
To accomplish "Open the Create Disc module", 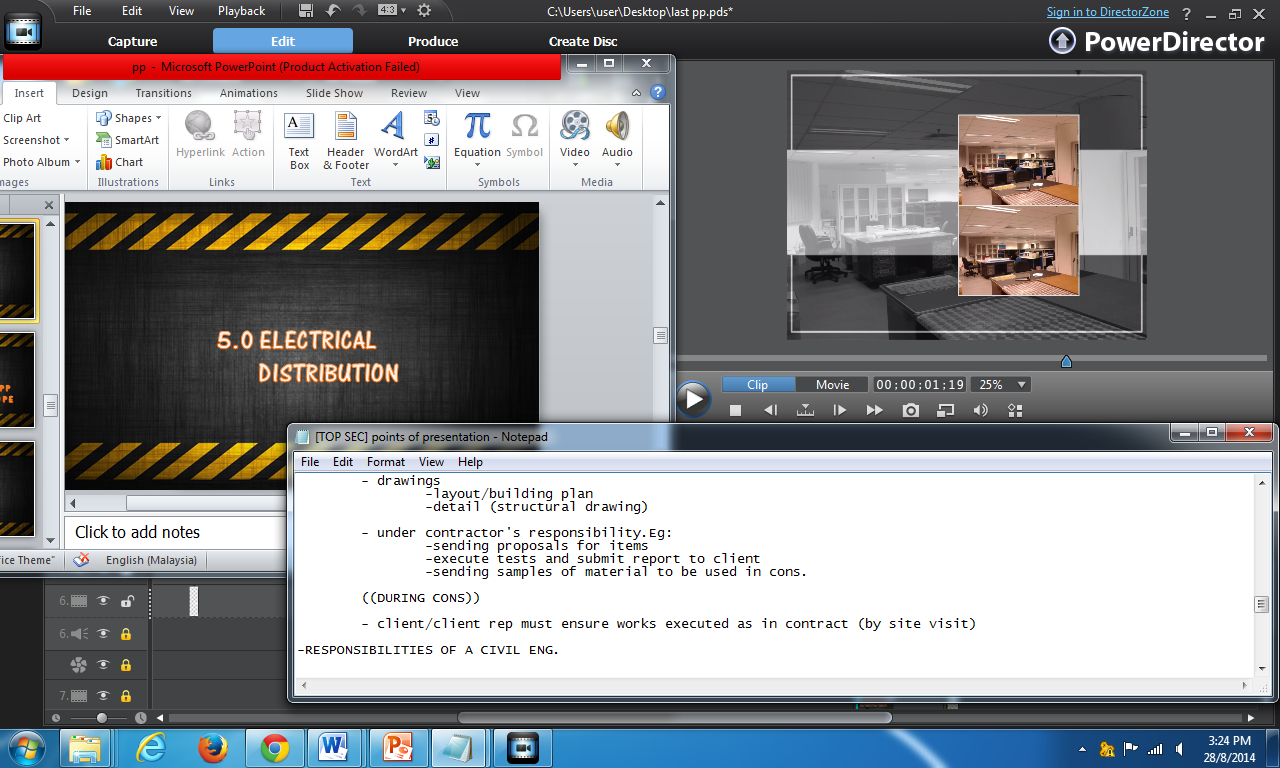I will point(583,41).
